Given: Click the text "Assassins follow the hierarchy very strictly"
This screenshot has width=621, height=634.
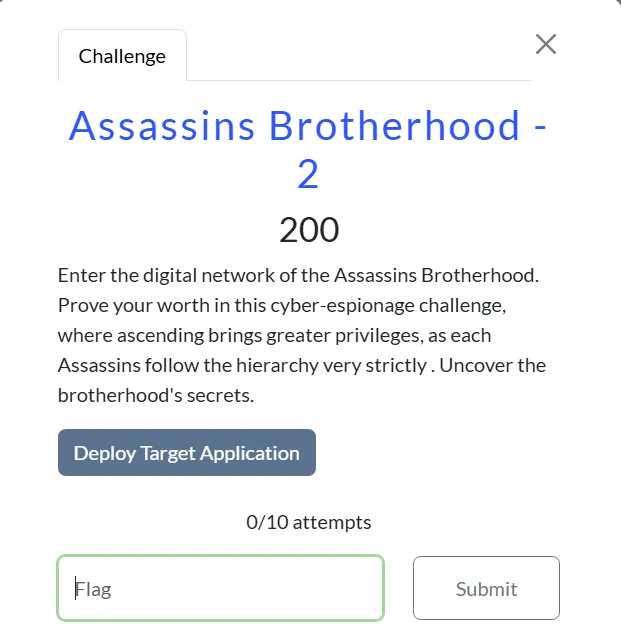Looking at the screenshot, I should pos(243,366).
